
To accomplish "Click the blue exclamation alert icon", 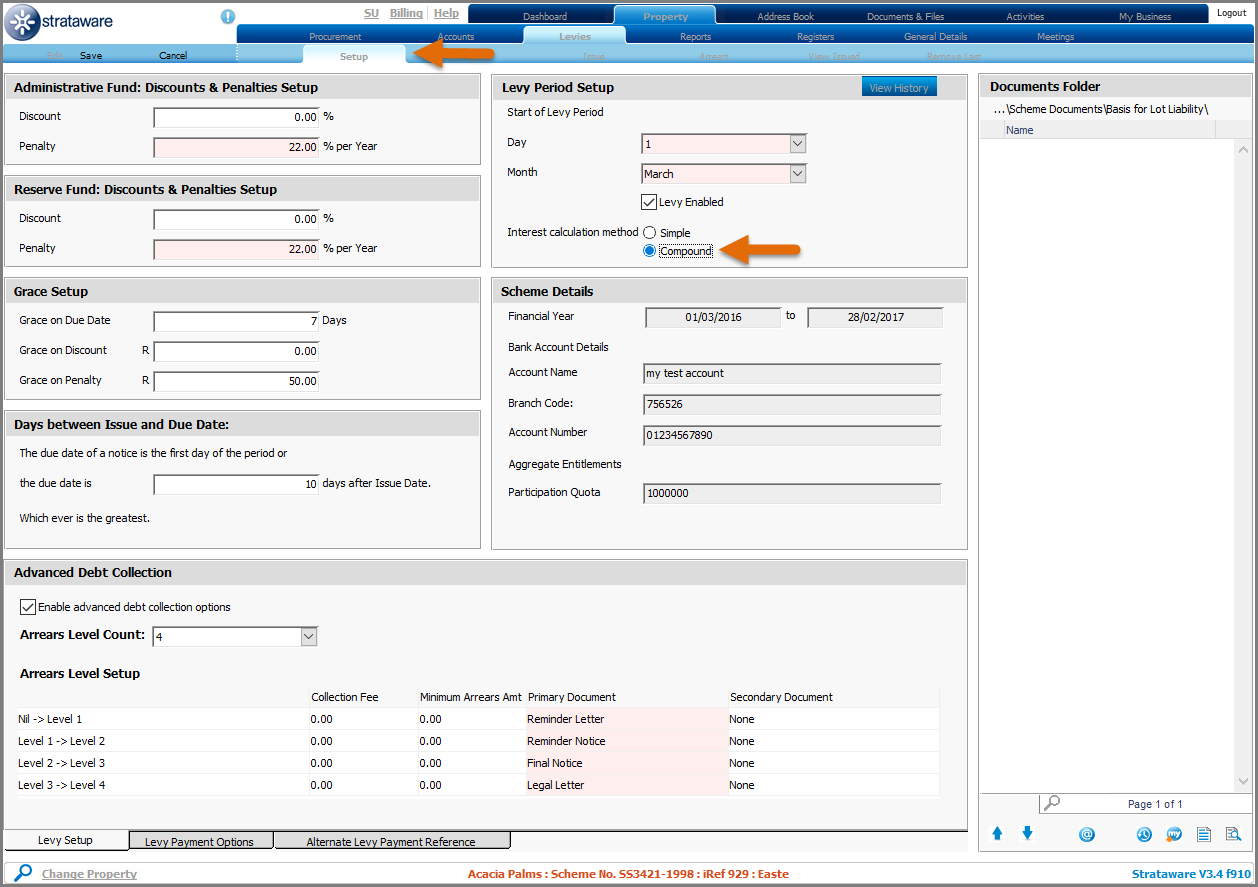I will coord(228,16).
